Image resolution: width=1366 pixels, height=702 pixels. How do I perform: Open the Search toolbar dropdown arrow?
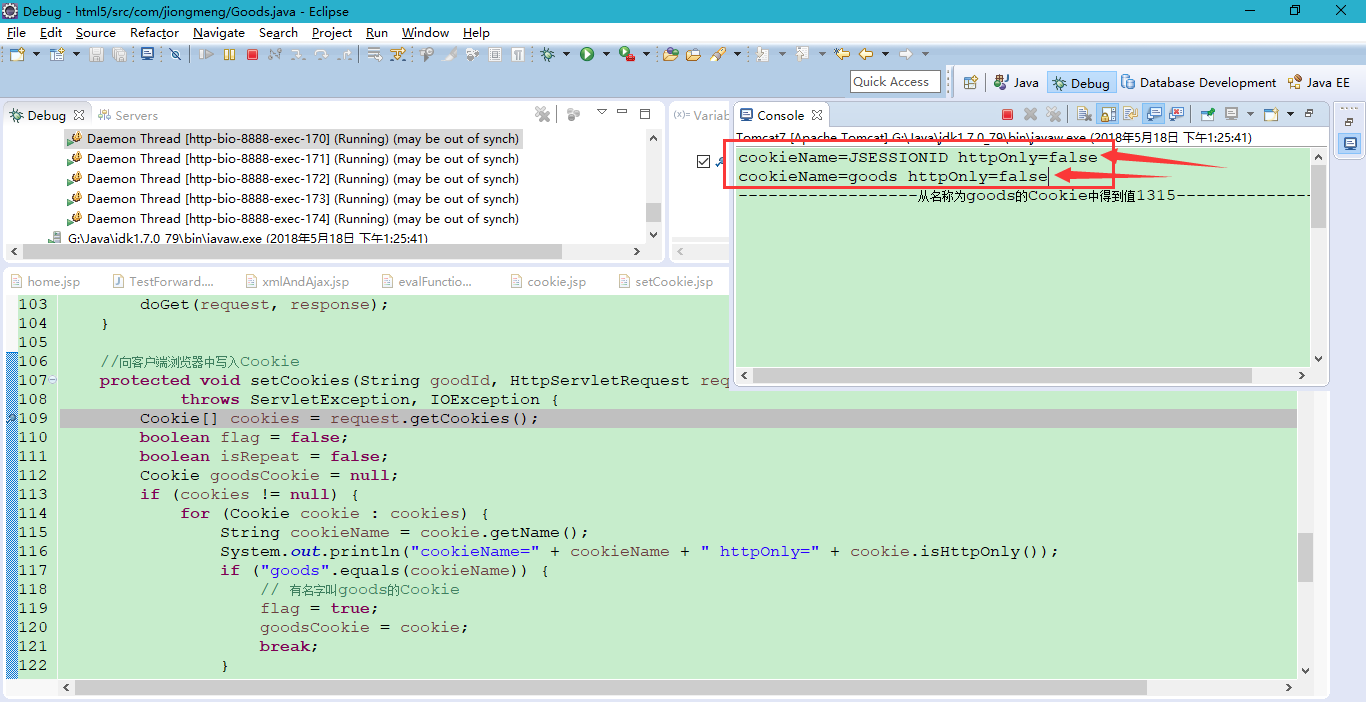737,54
